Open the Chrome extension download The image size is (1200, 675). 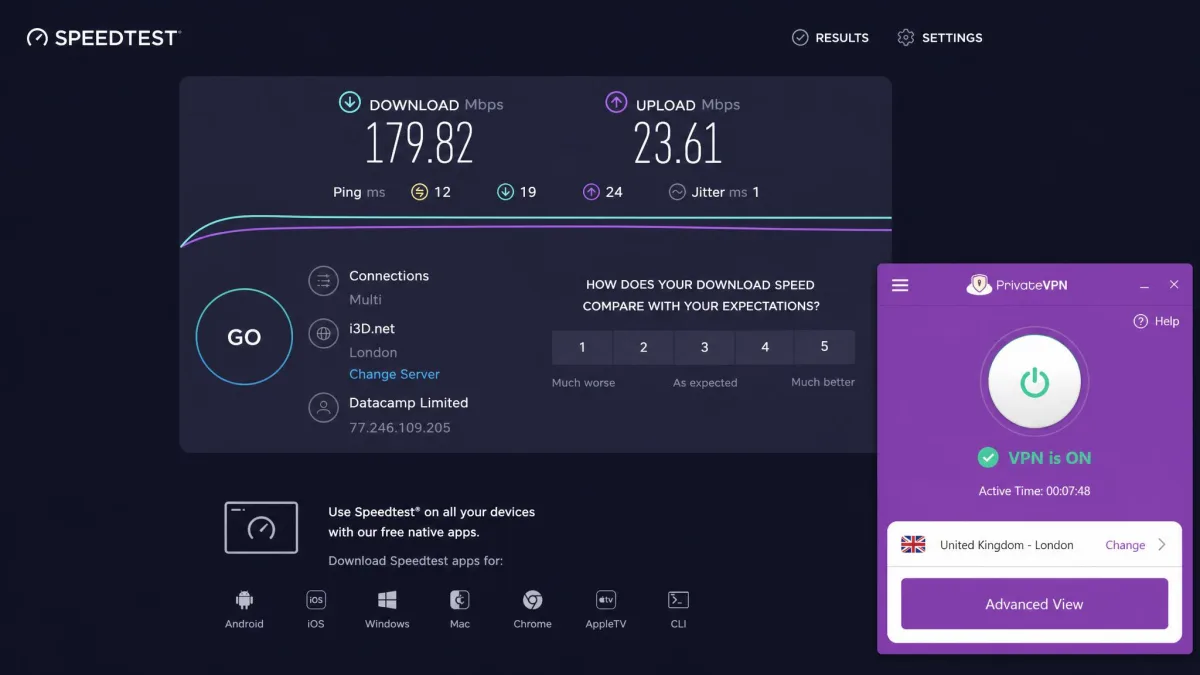point(532,609)
